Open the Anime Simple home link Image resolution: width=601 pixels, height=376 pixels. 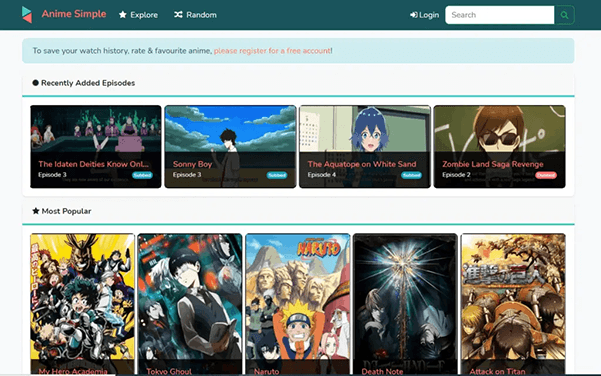click(x=74, y=14)
